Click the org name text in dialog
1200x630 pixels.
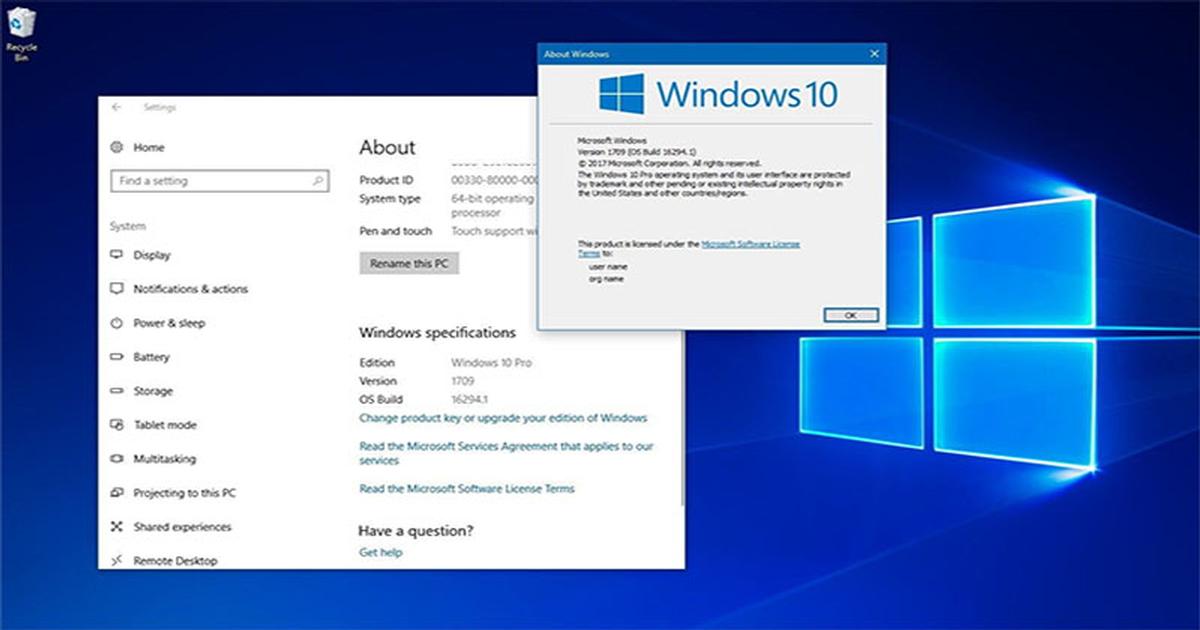click(606, 279)
